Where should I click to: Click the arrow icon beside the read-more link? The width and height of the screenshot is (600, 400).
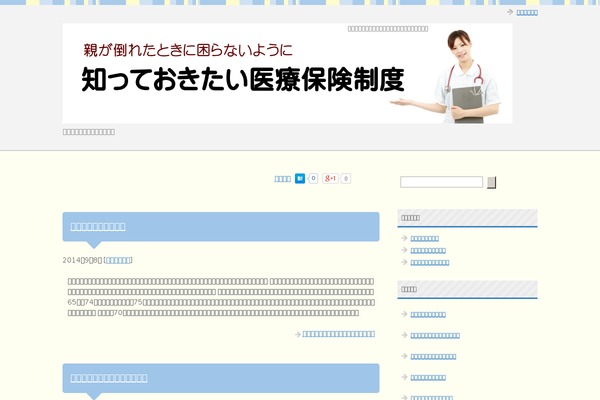(x=298, y=334)
